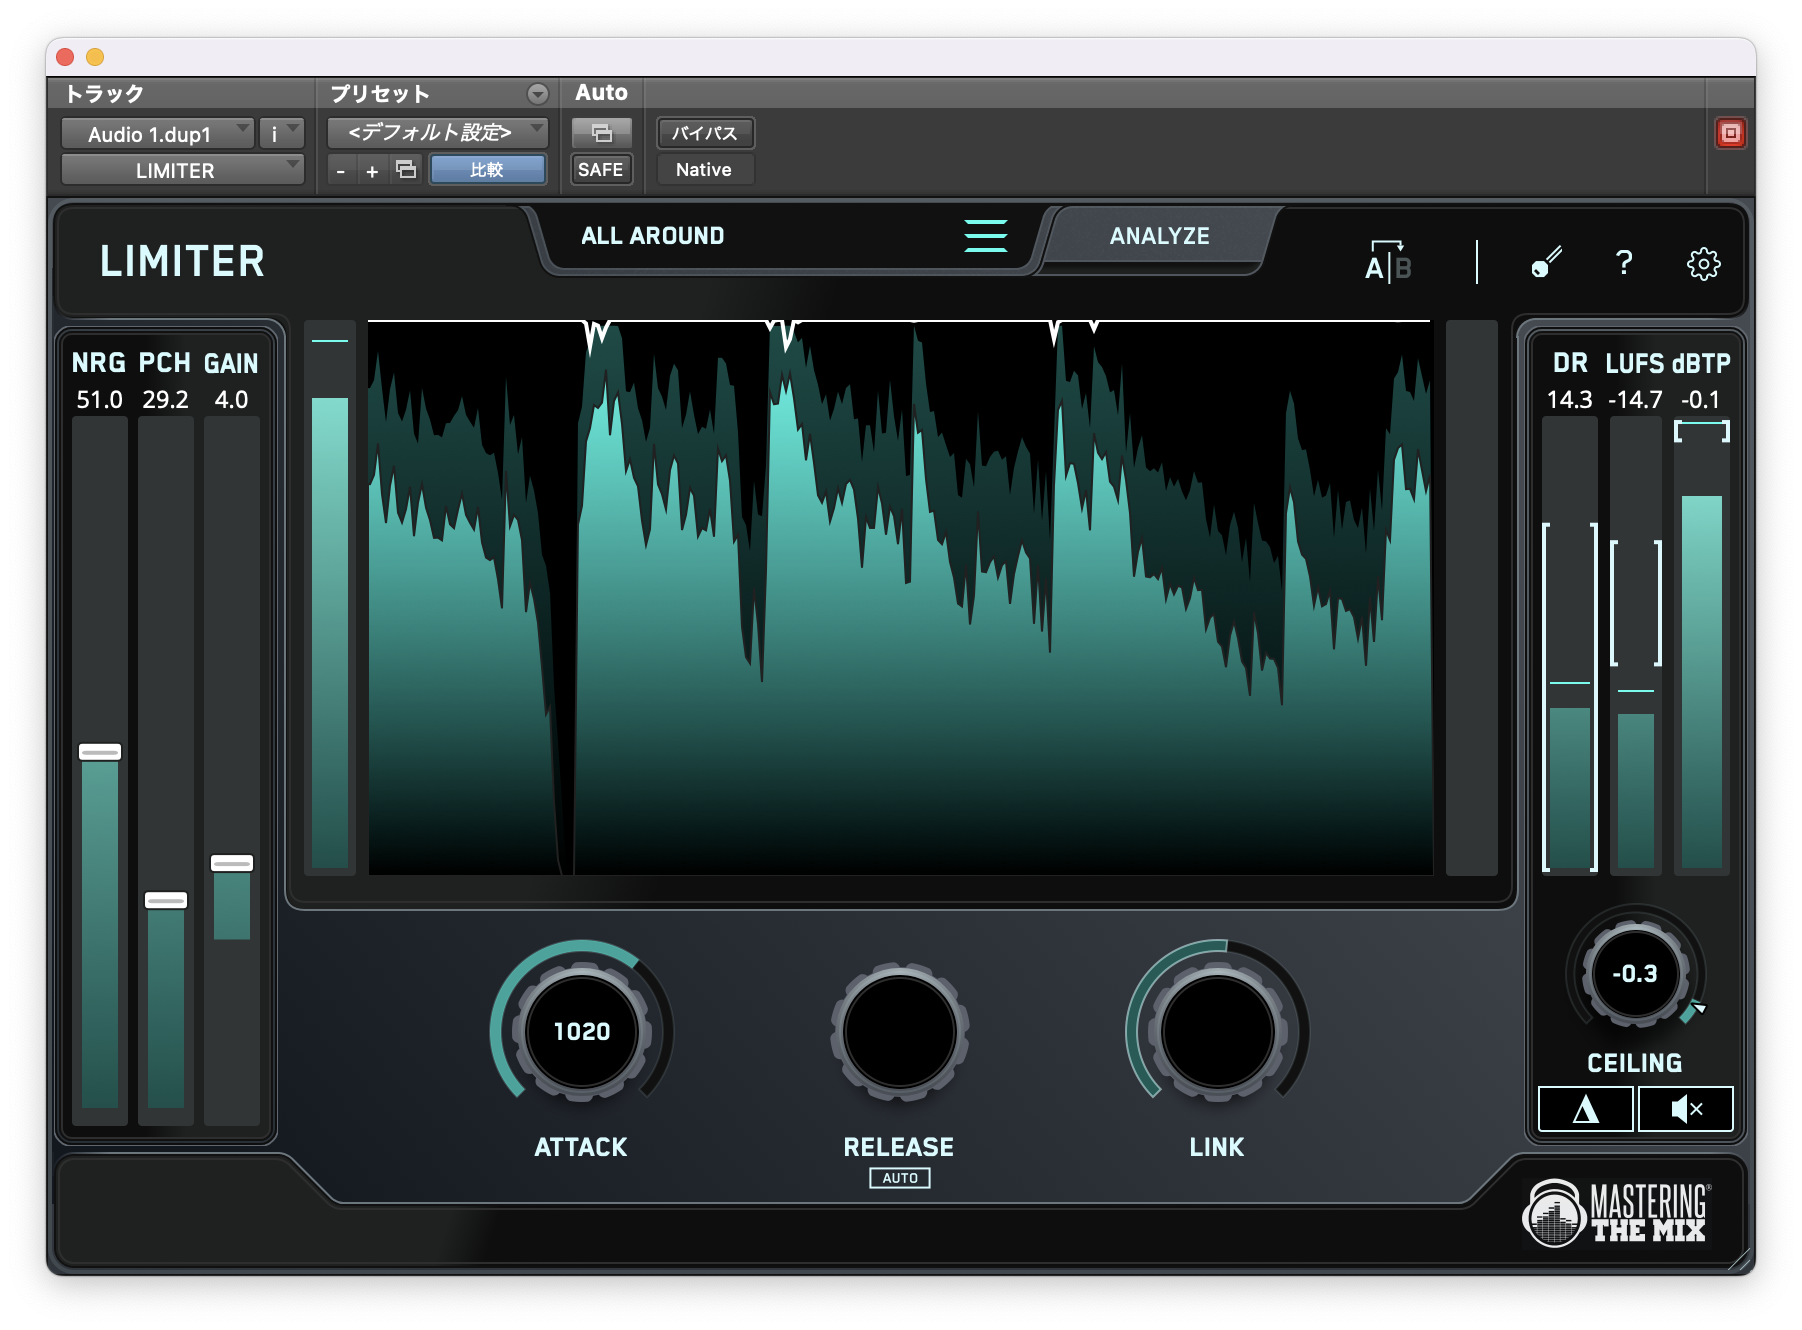Adjust the NRG fader slider
Image resolution: width=1802 pixels, height=1330 pixels.
pyautogui.click(x=99, y=752)
